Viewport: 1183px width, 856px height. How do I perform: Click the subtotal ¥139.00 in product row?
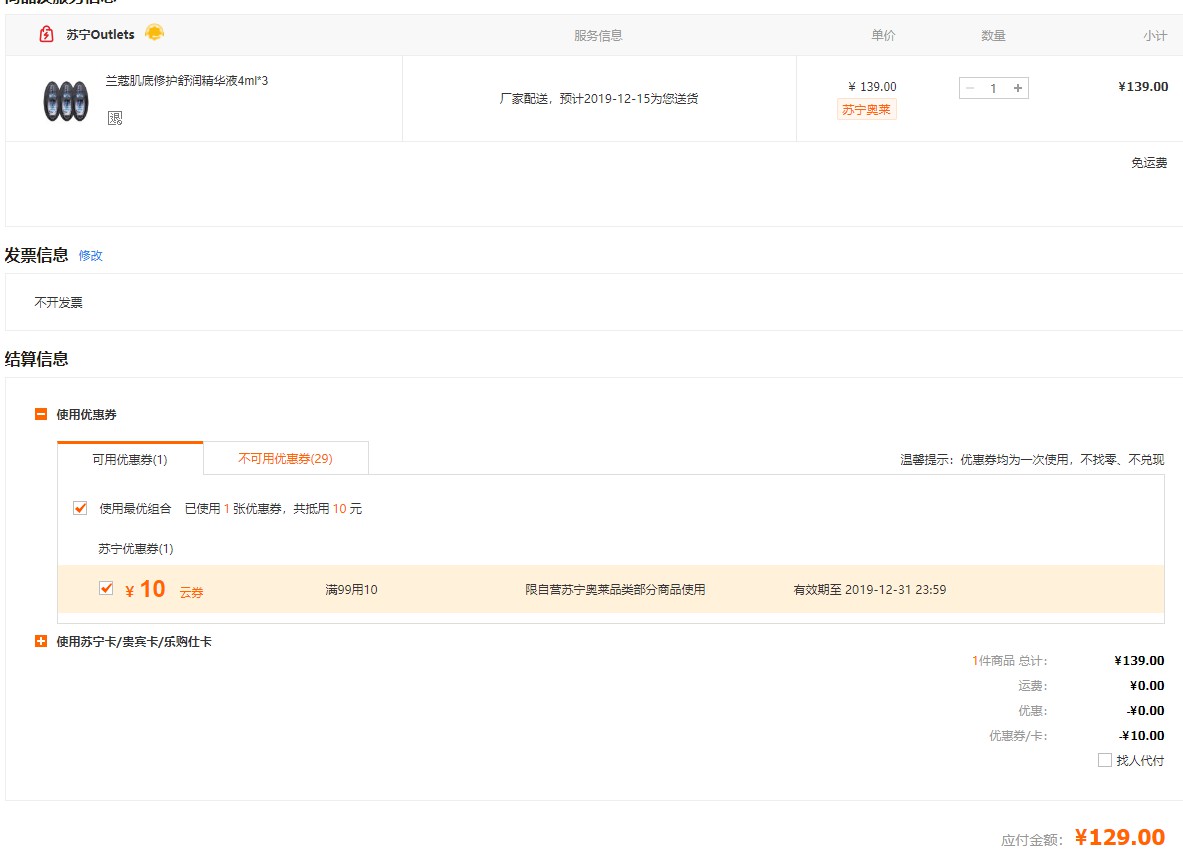[1143, 87]
